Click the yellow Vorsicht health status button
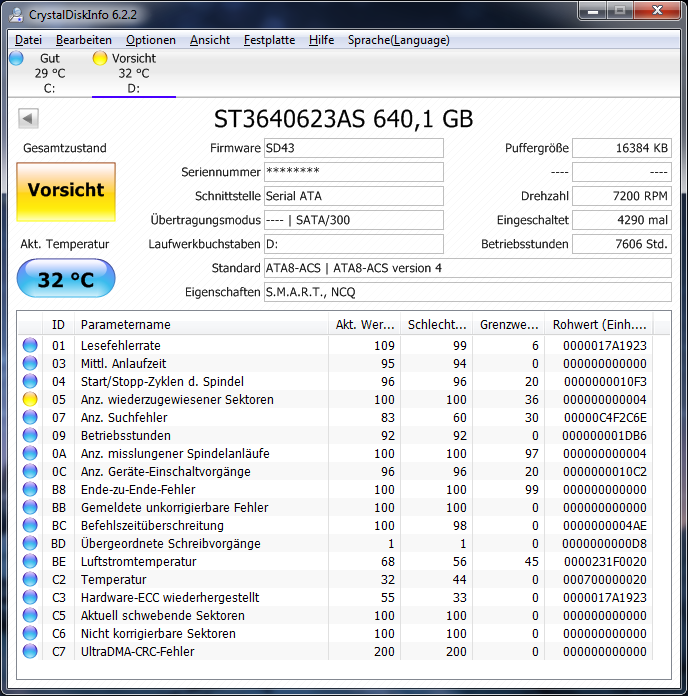Image resolution: width=688 pixels, height=696 pixels. click(66, 191)
